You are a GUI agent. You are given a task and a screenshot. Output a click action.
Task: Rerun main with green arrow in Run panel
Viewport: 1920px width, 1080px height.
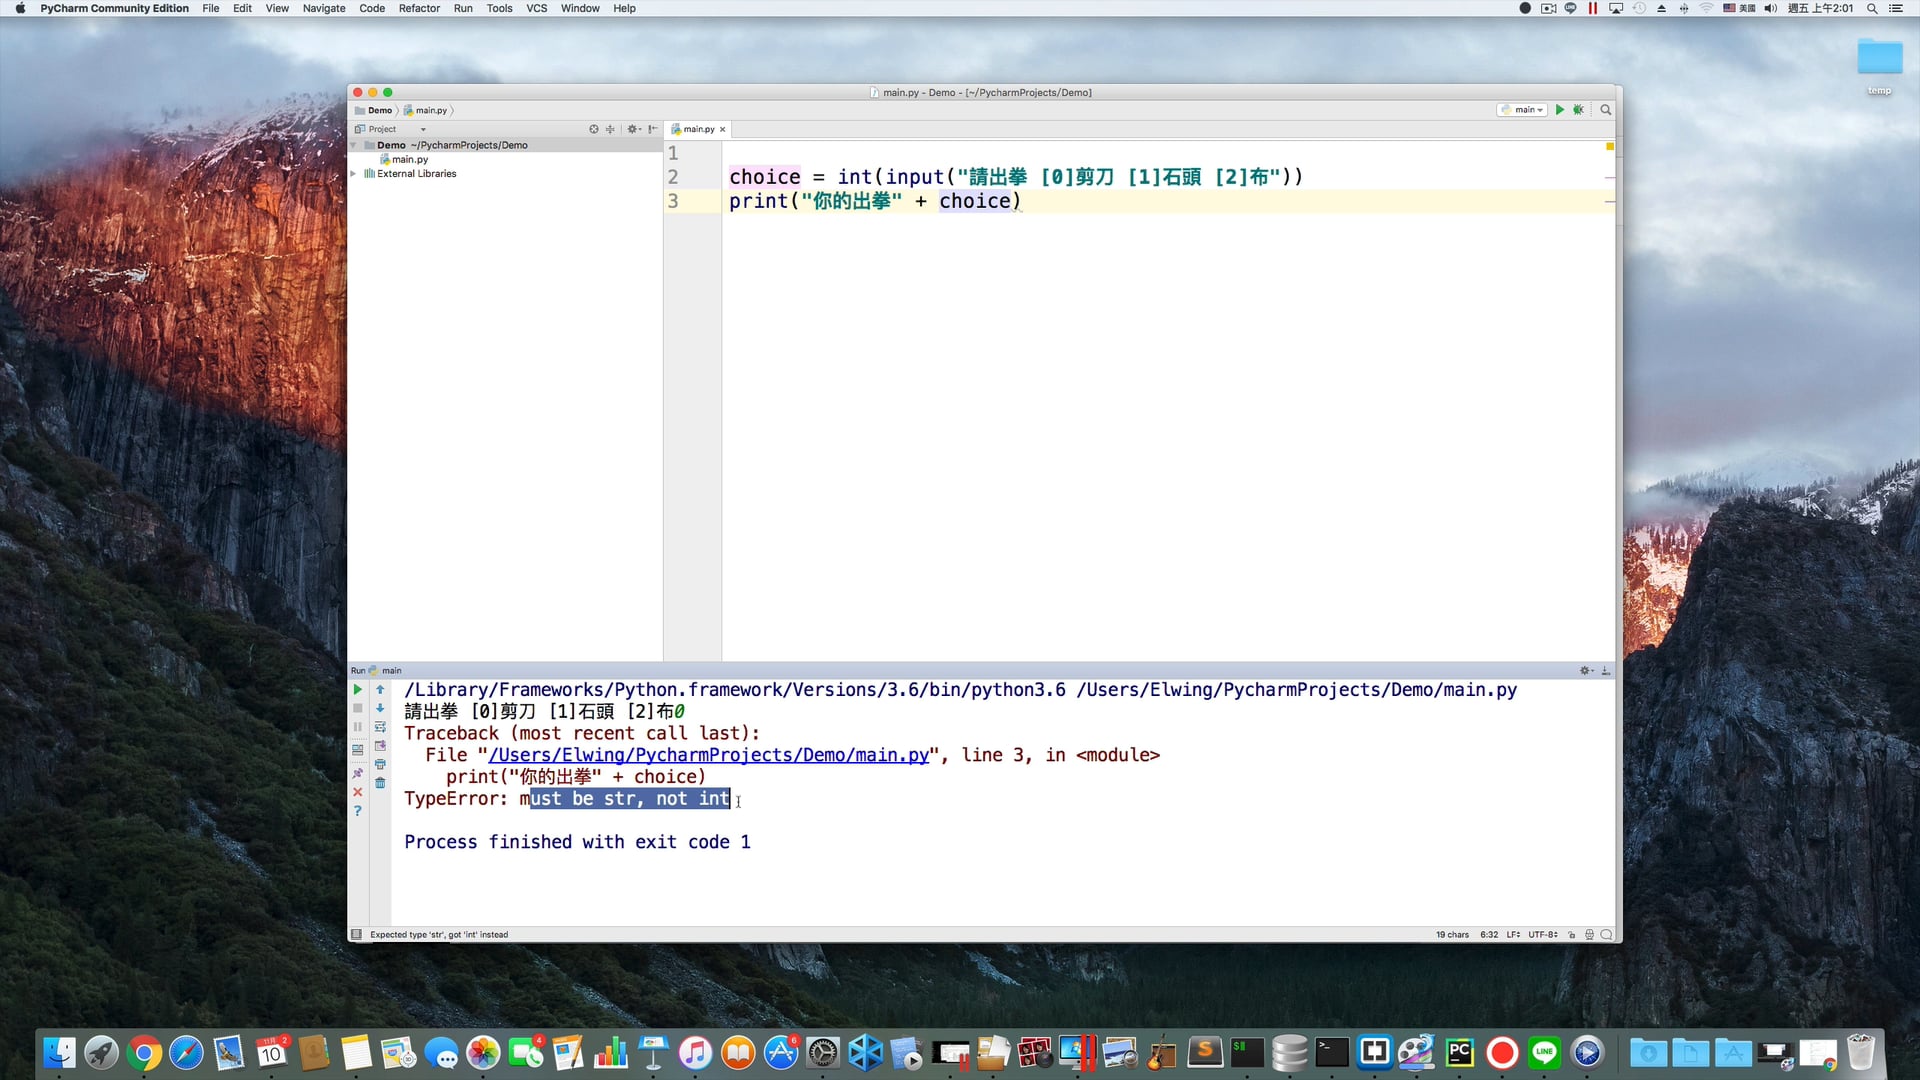(x=357, y=690)
